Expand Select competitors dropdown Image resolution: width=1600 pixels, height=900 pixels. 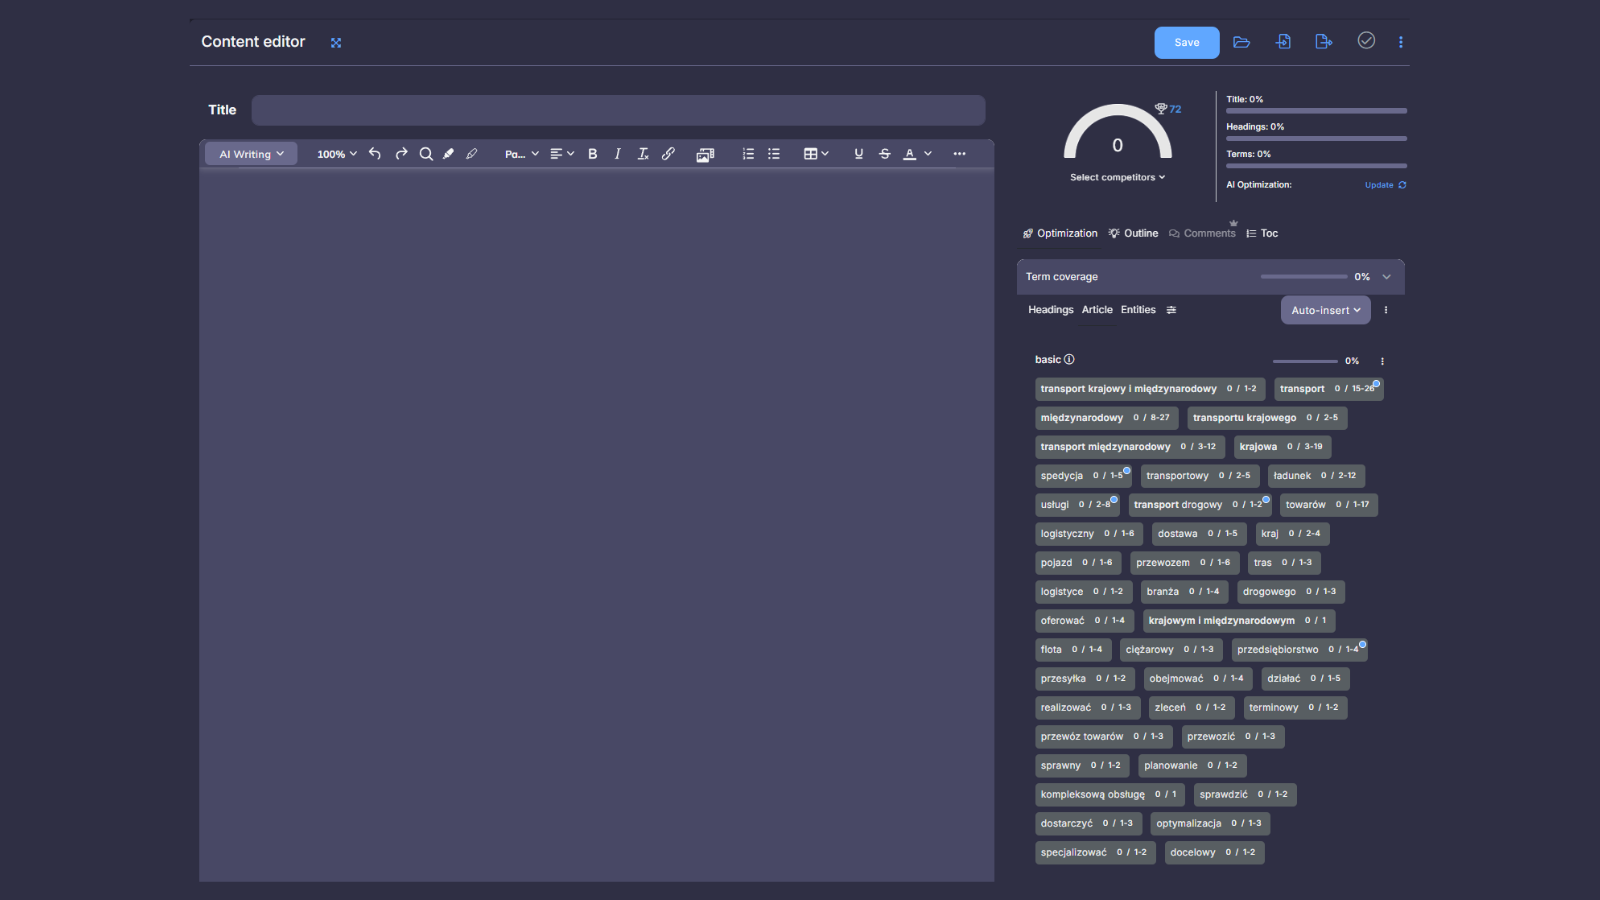click(1117, 178)
